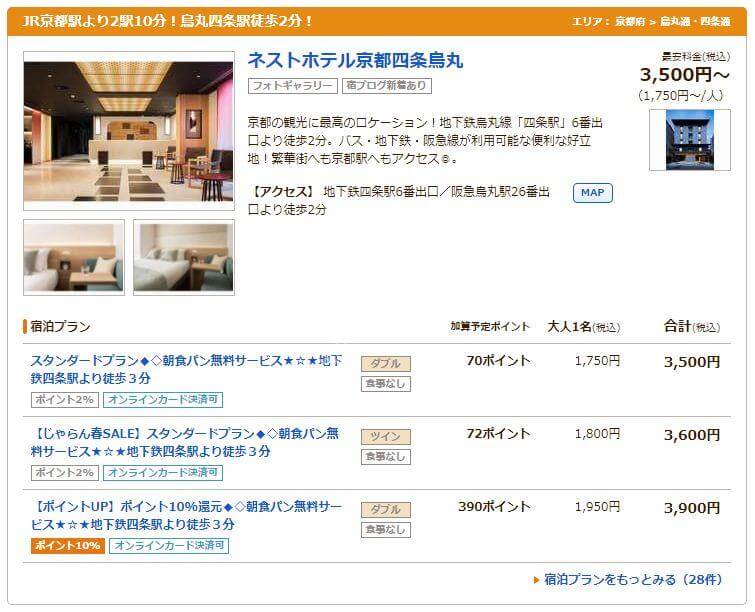Click ポイント2% badge under the 70ポイント plan
Screen dimensions: 755x612
pos(65,400)
